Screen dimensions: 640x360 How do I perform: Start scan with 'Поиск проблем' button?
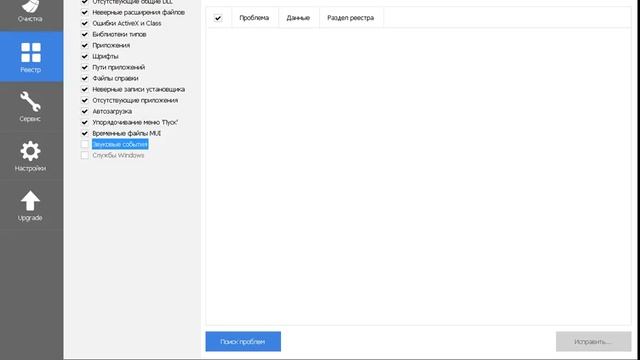[243, 342]
